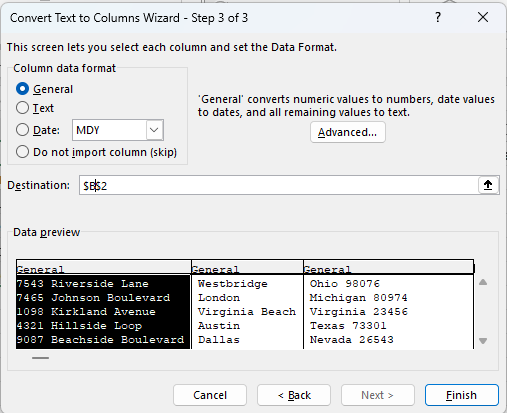Select the first preview column header General
The width and height of the screenshot is (507, 413).
click(x=104, y=268)
